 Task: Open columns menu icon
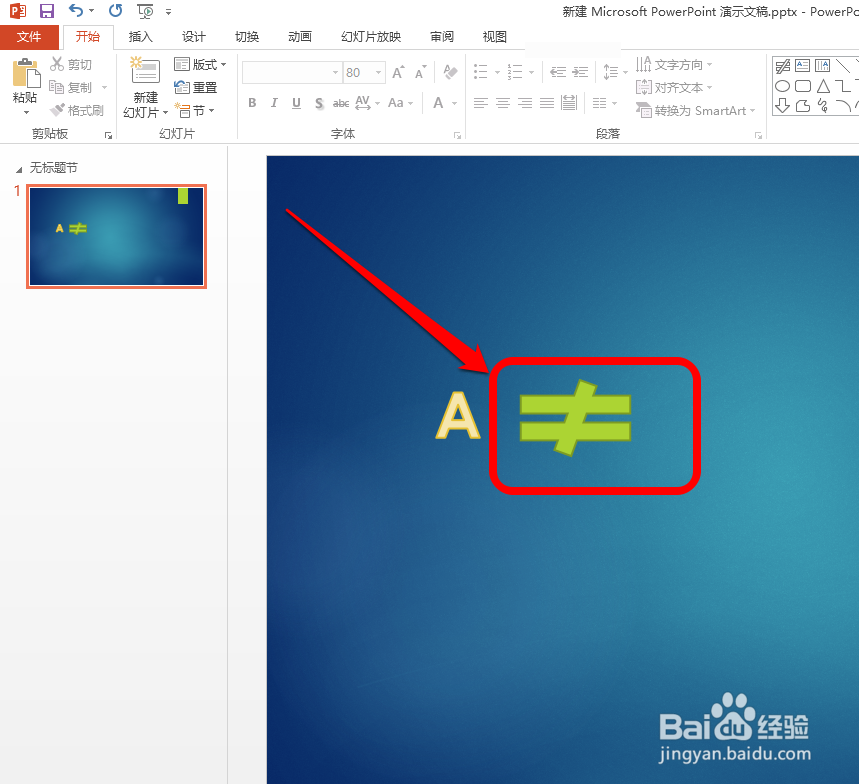(605, 102)
